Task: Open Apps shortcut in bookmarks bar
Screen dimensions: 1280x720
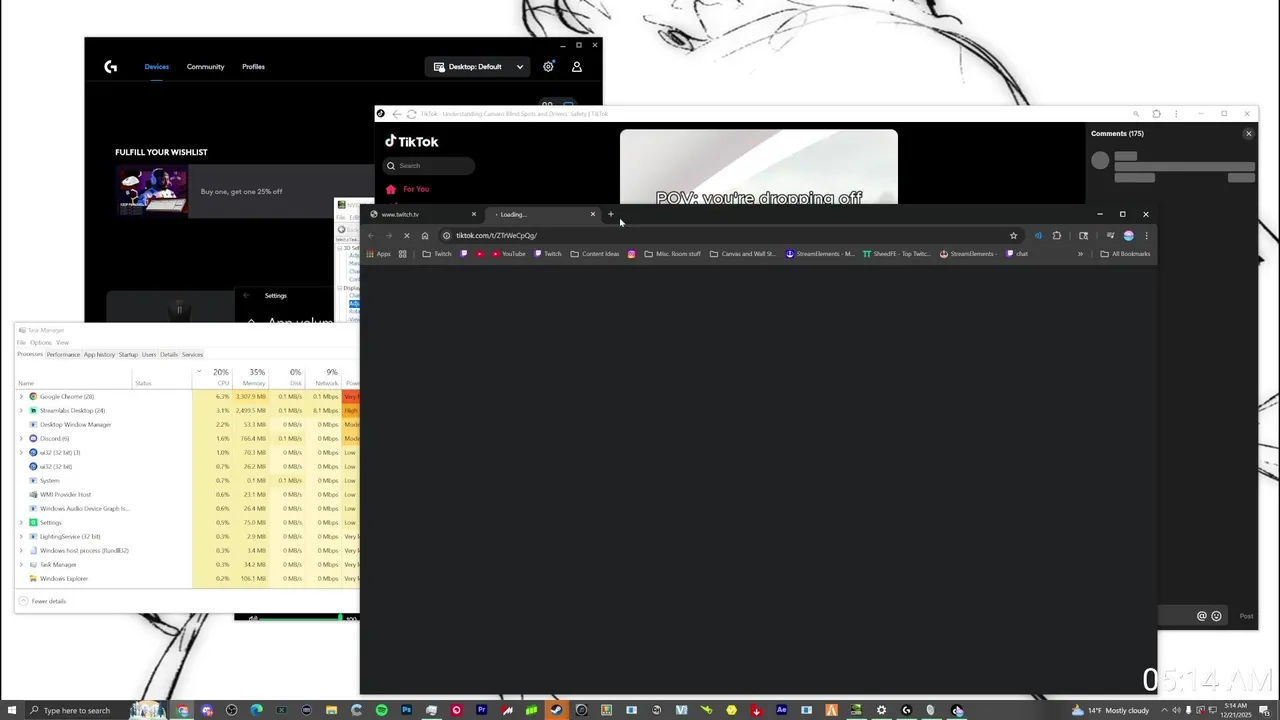Action: 377,254
